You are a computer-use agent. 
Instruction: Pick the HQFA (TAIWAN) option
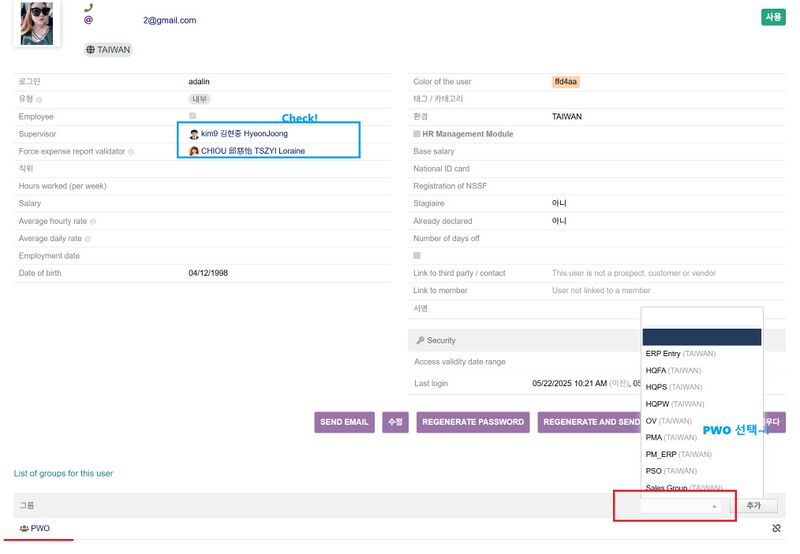pyautogui.click(x=673, y=370)
